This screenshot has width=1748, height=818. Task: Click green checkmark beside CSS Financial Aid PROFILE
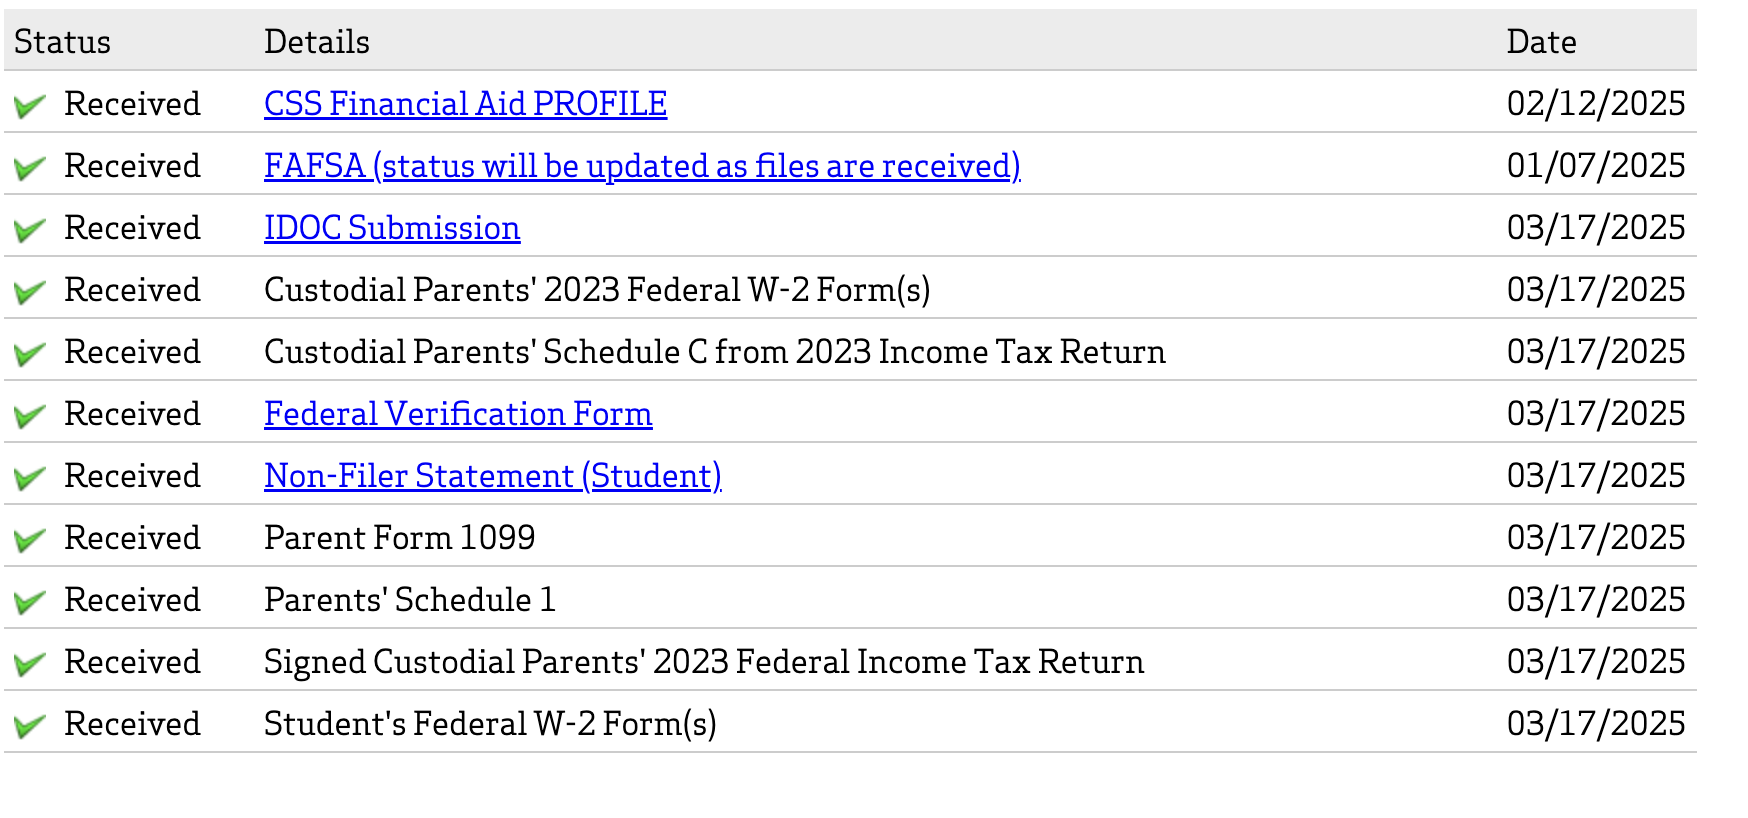coord(30,105)
